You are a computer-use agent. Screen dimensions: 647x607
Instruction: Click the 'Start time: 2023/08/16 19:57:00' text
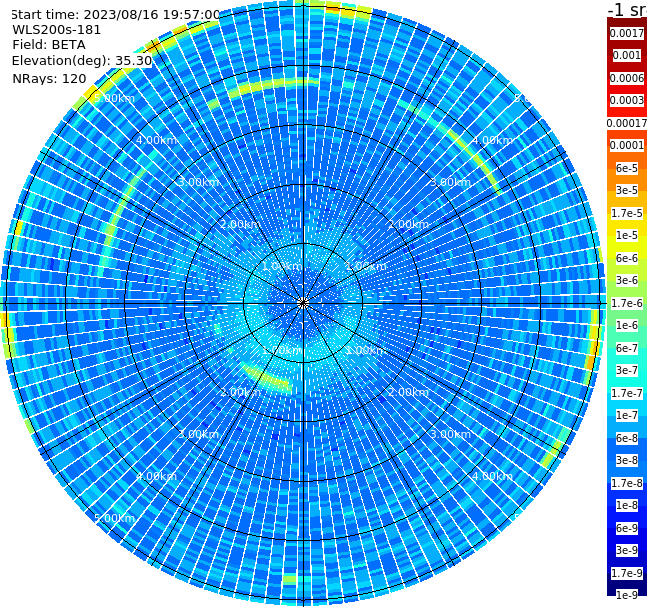click(115, 14)
